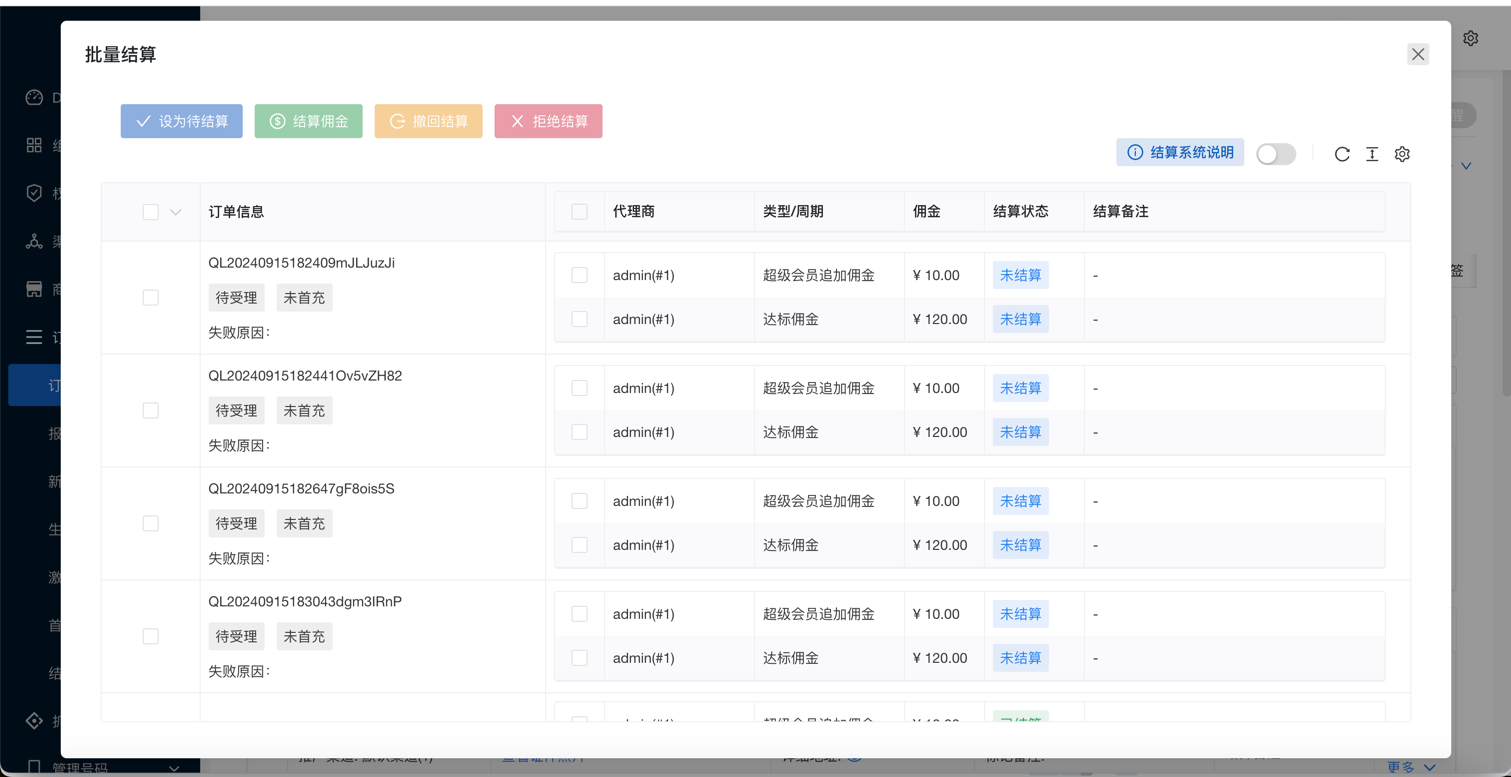Viewport: 1511px width, 777px height.
Task: Click the shield icon in left sidebar
Action: pyautogui.click(x=34, y=193)
